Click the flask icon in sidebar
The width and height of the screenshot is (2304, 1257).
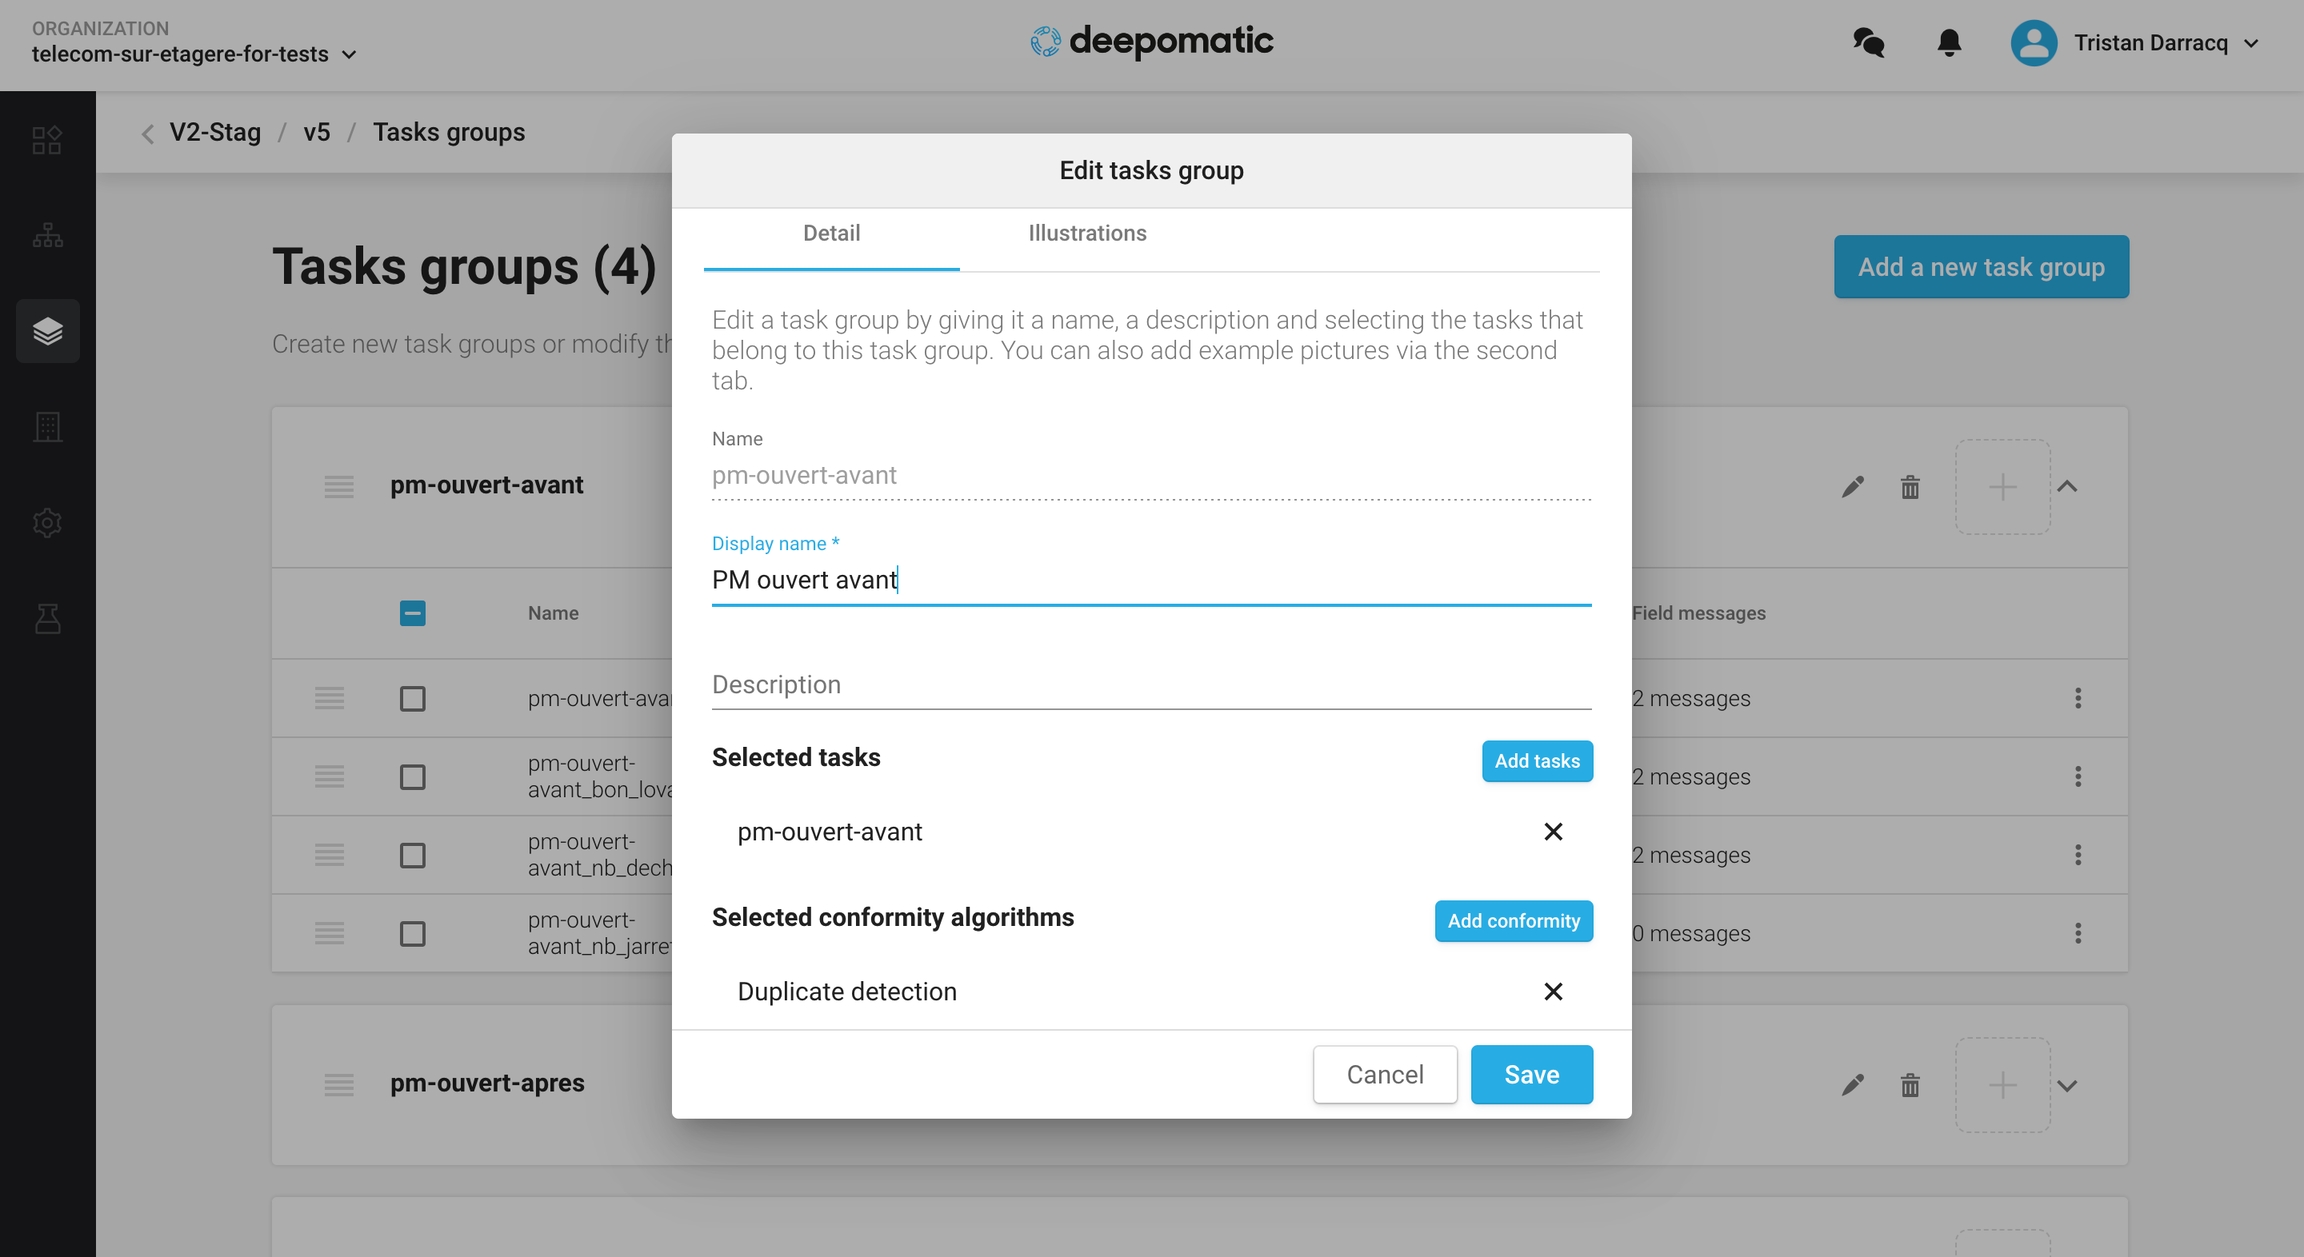pyautogui.click(x=47, y=619)
